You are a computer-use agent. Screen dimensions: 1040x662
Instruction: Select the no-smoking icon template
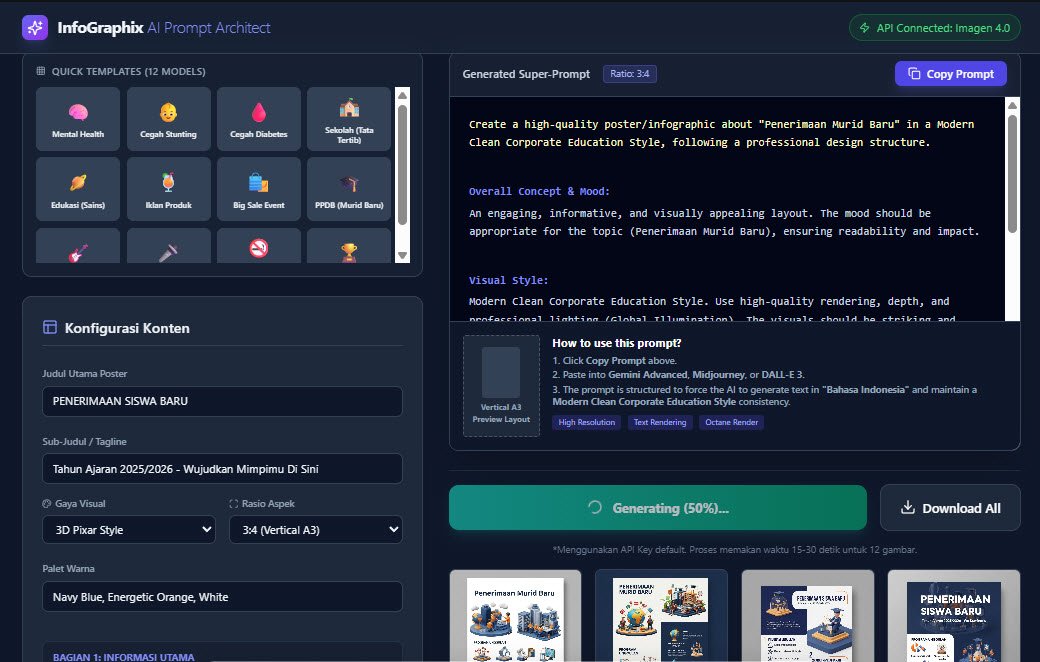259,246
